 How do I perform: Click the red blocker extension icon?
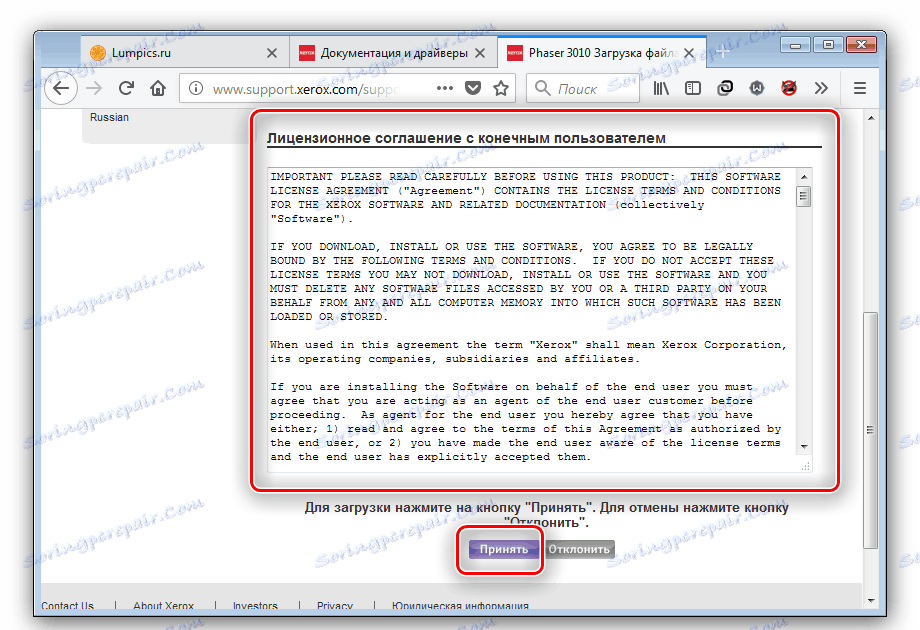(x=789, y=88)
